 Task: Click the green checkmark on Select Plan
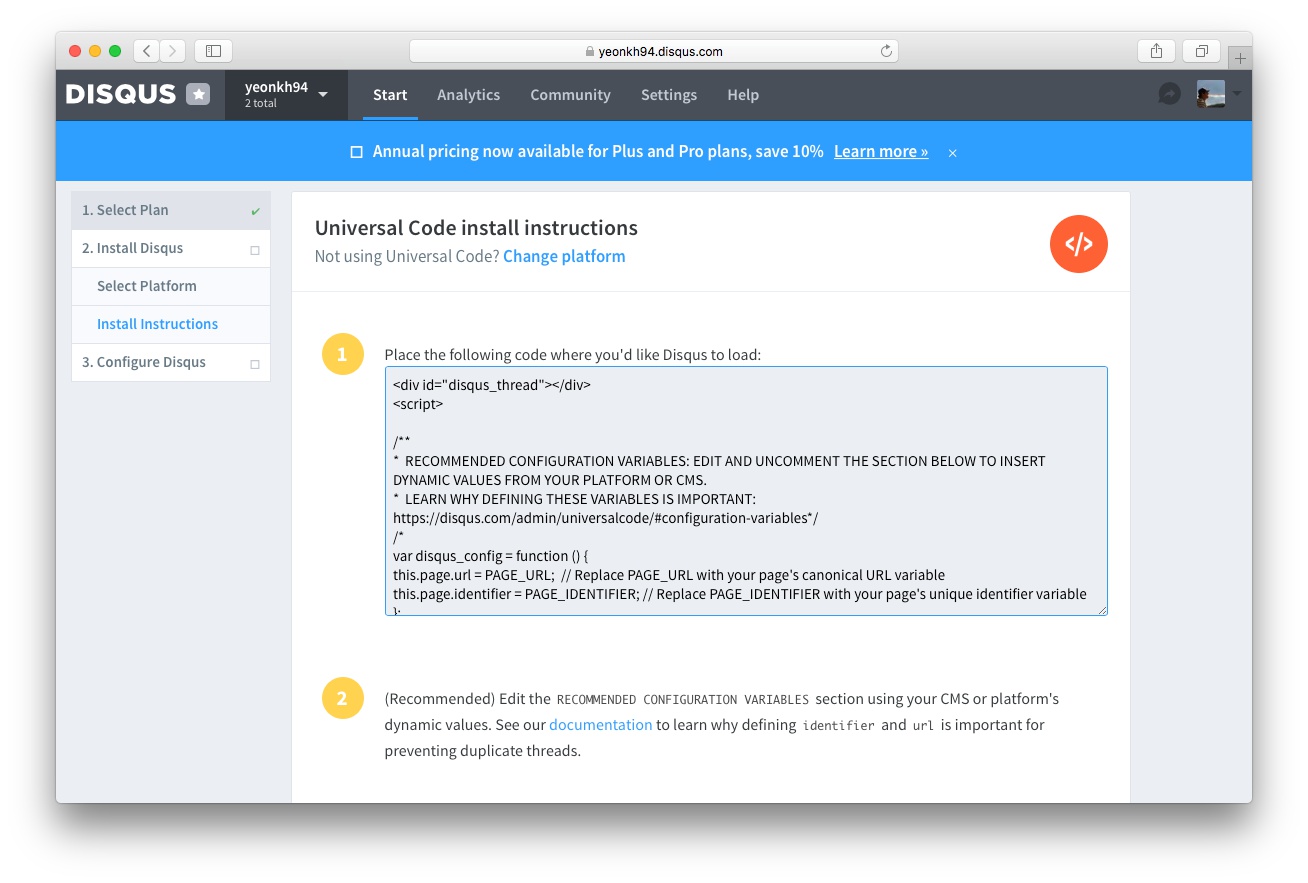255,211
